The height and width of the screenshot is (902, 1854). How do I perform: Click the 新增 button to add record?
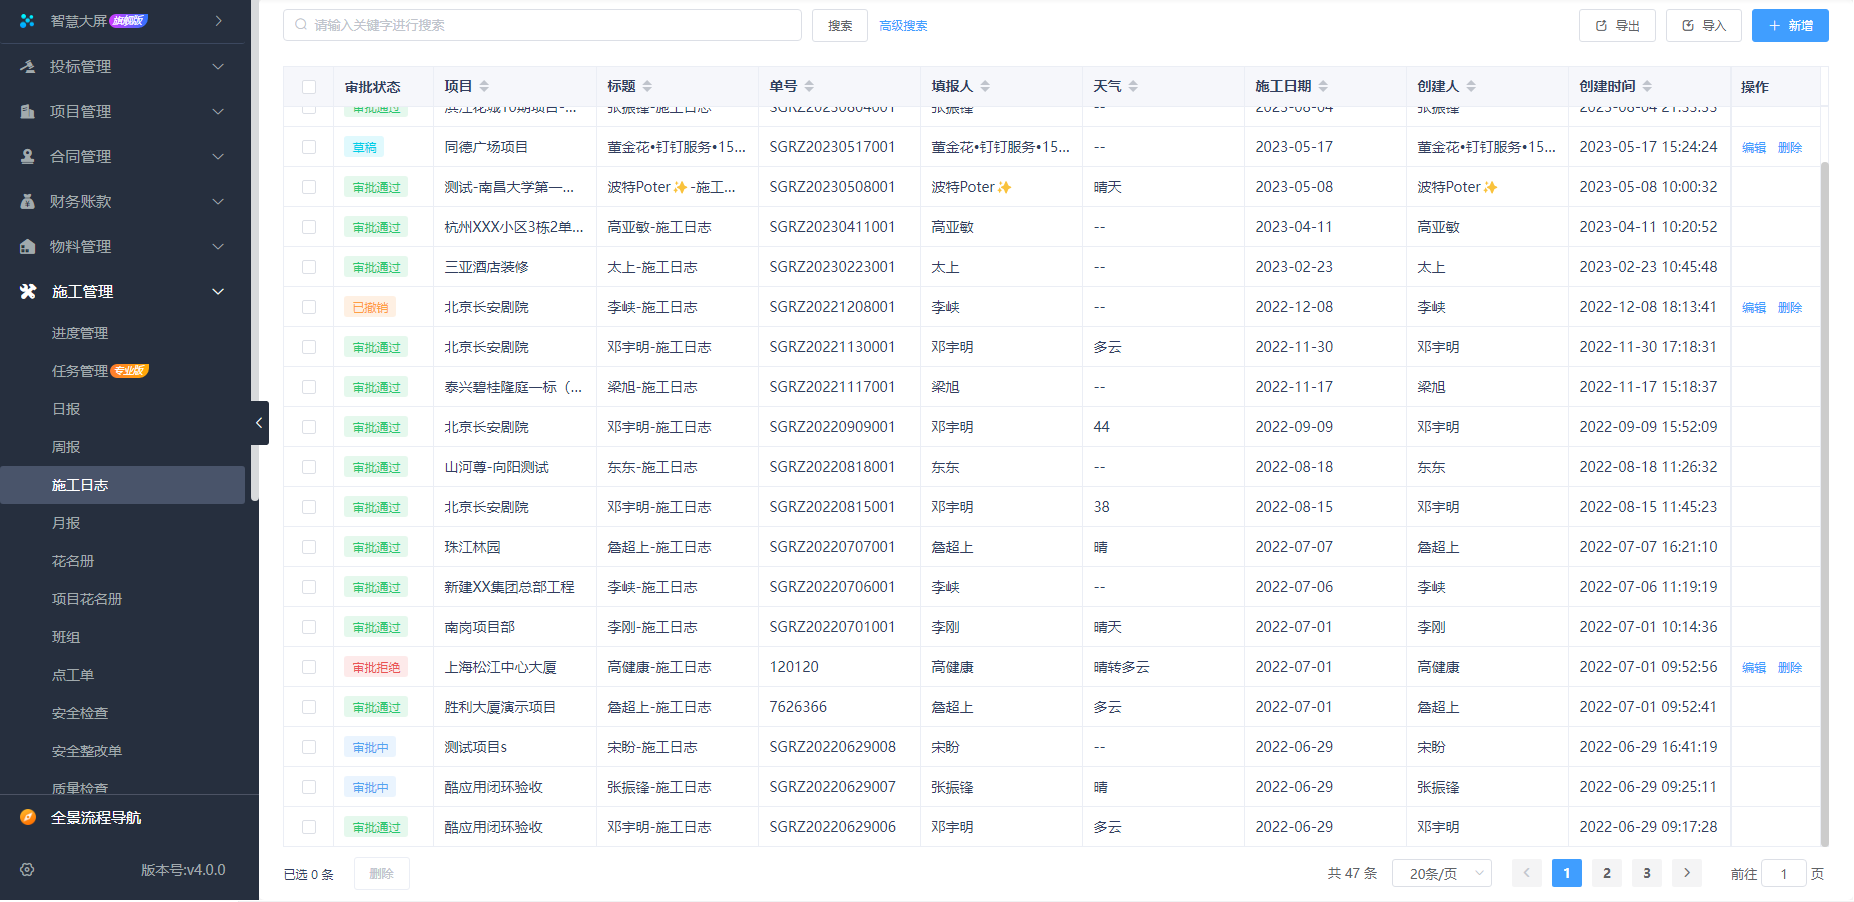(x=1790, y=25)
